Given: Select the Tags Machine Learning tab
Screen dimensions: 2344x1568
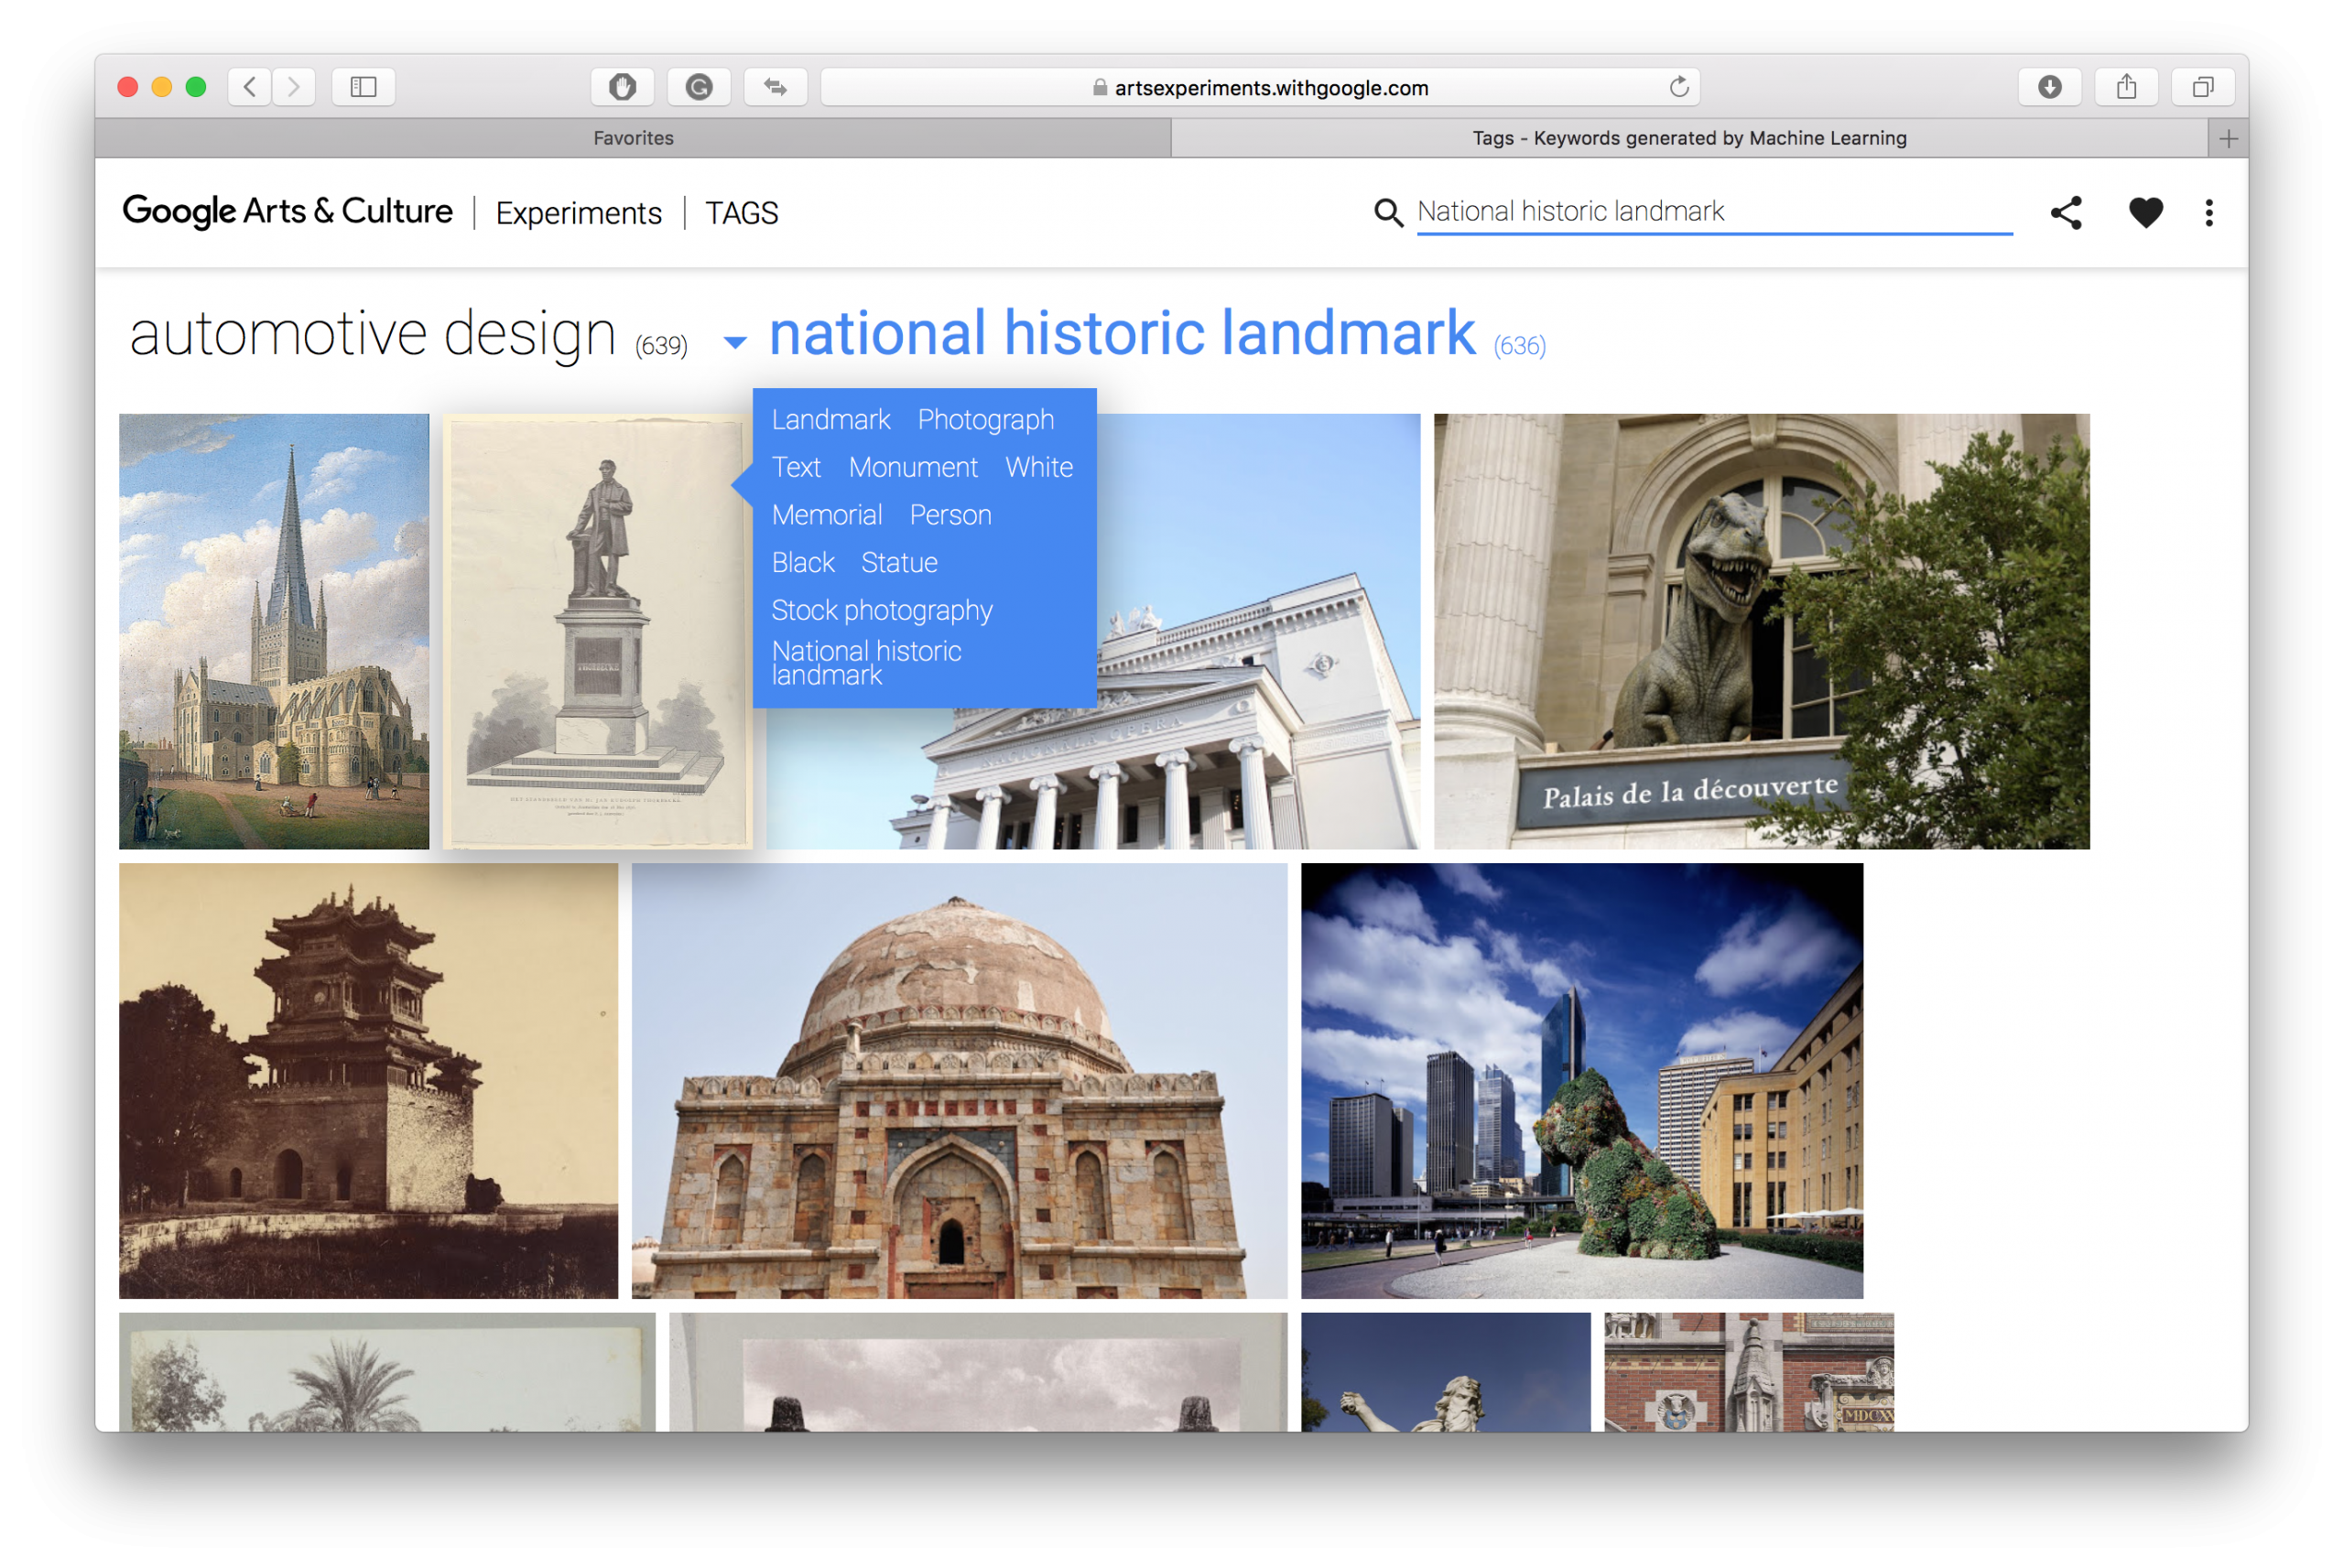Looking at the screenshot, I should pos(1688,138).
